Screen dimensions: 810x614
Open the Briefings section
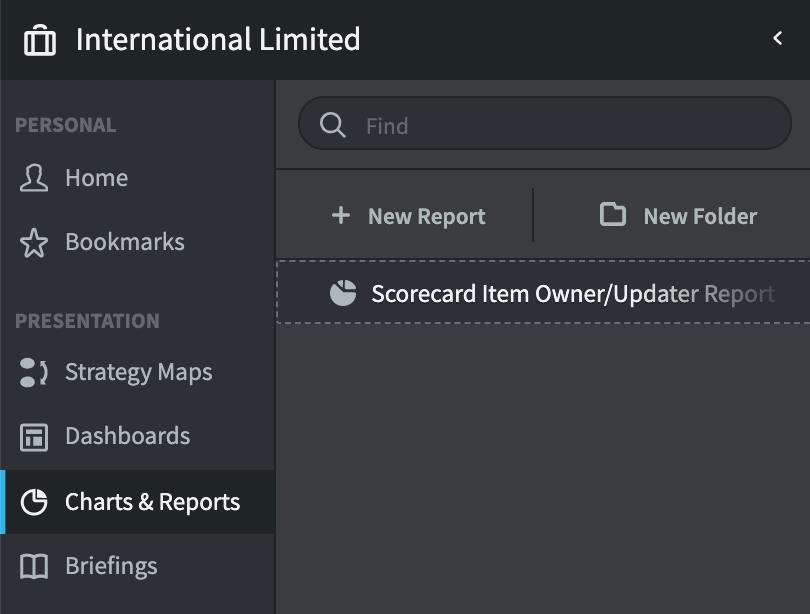tap(137, 566)
